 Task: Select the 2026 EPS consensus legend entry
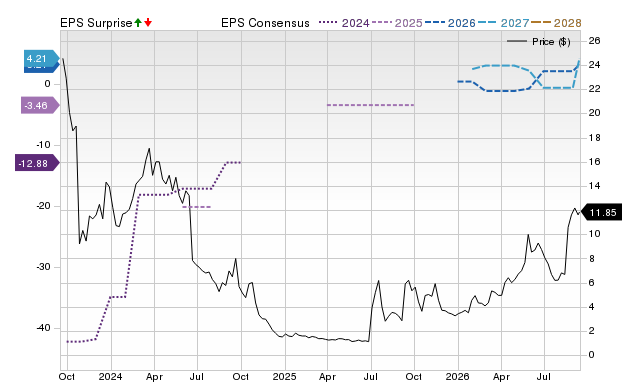click(450, 23)
